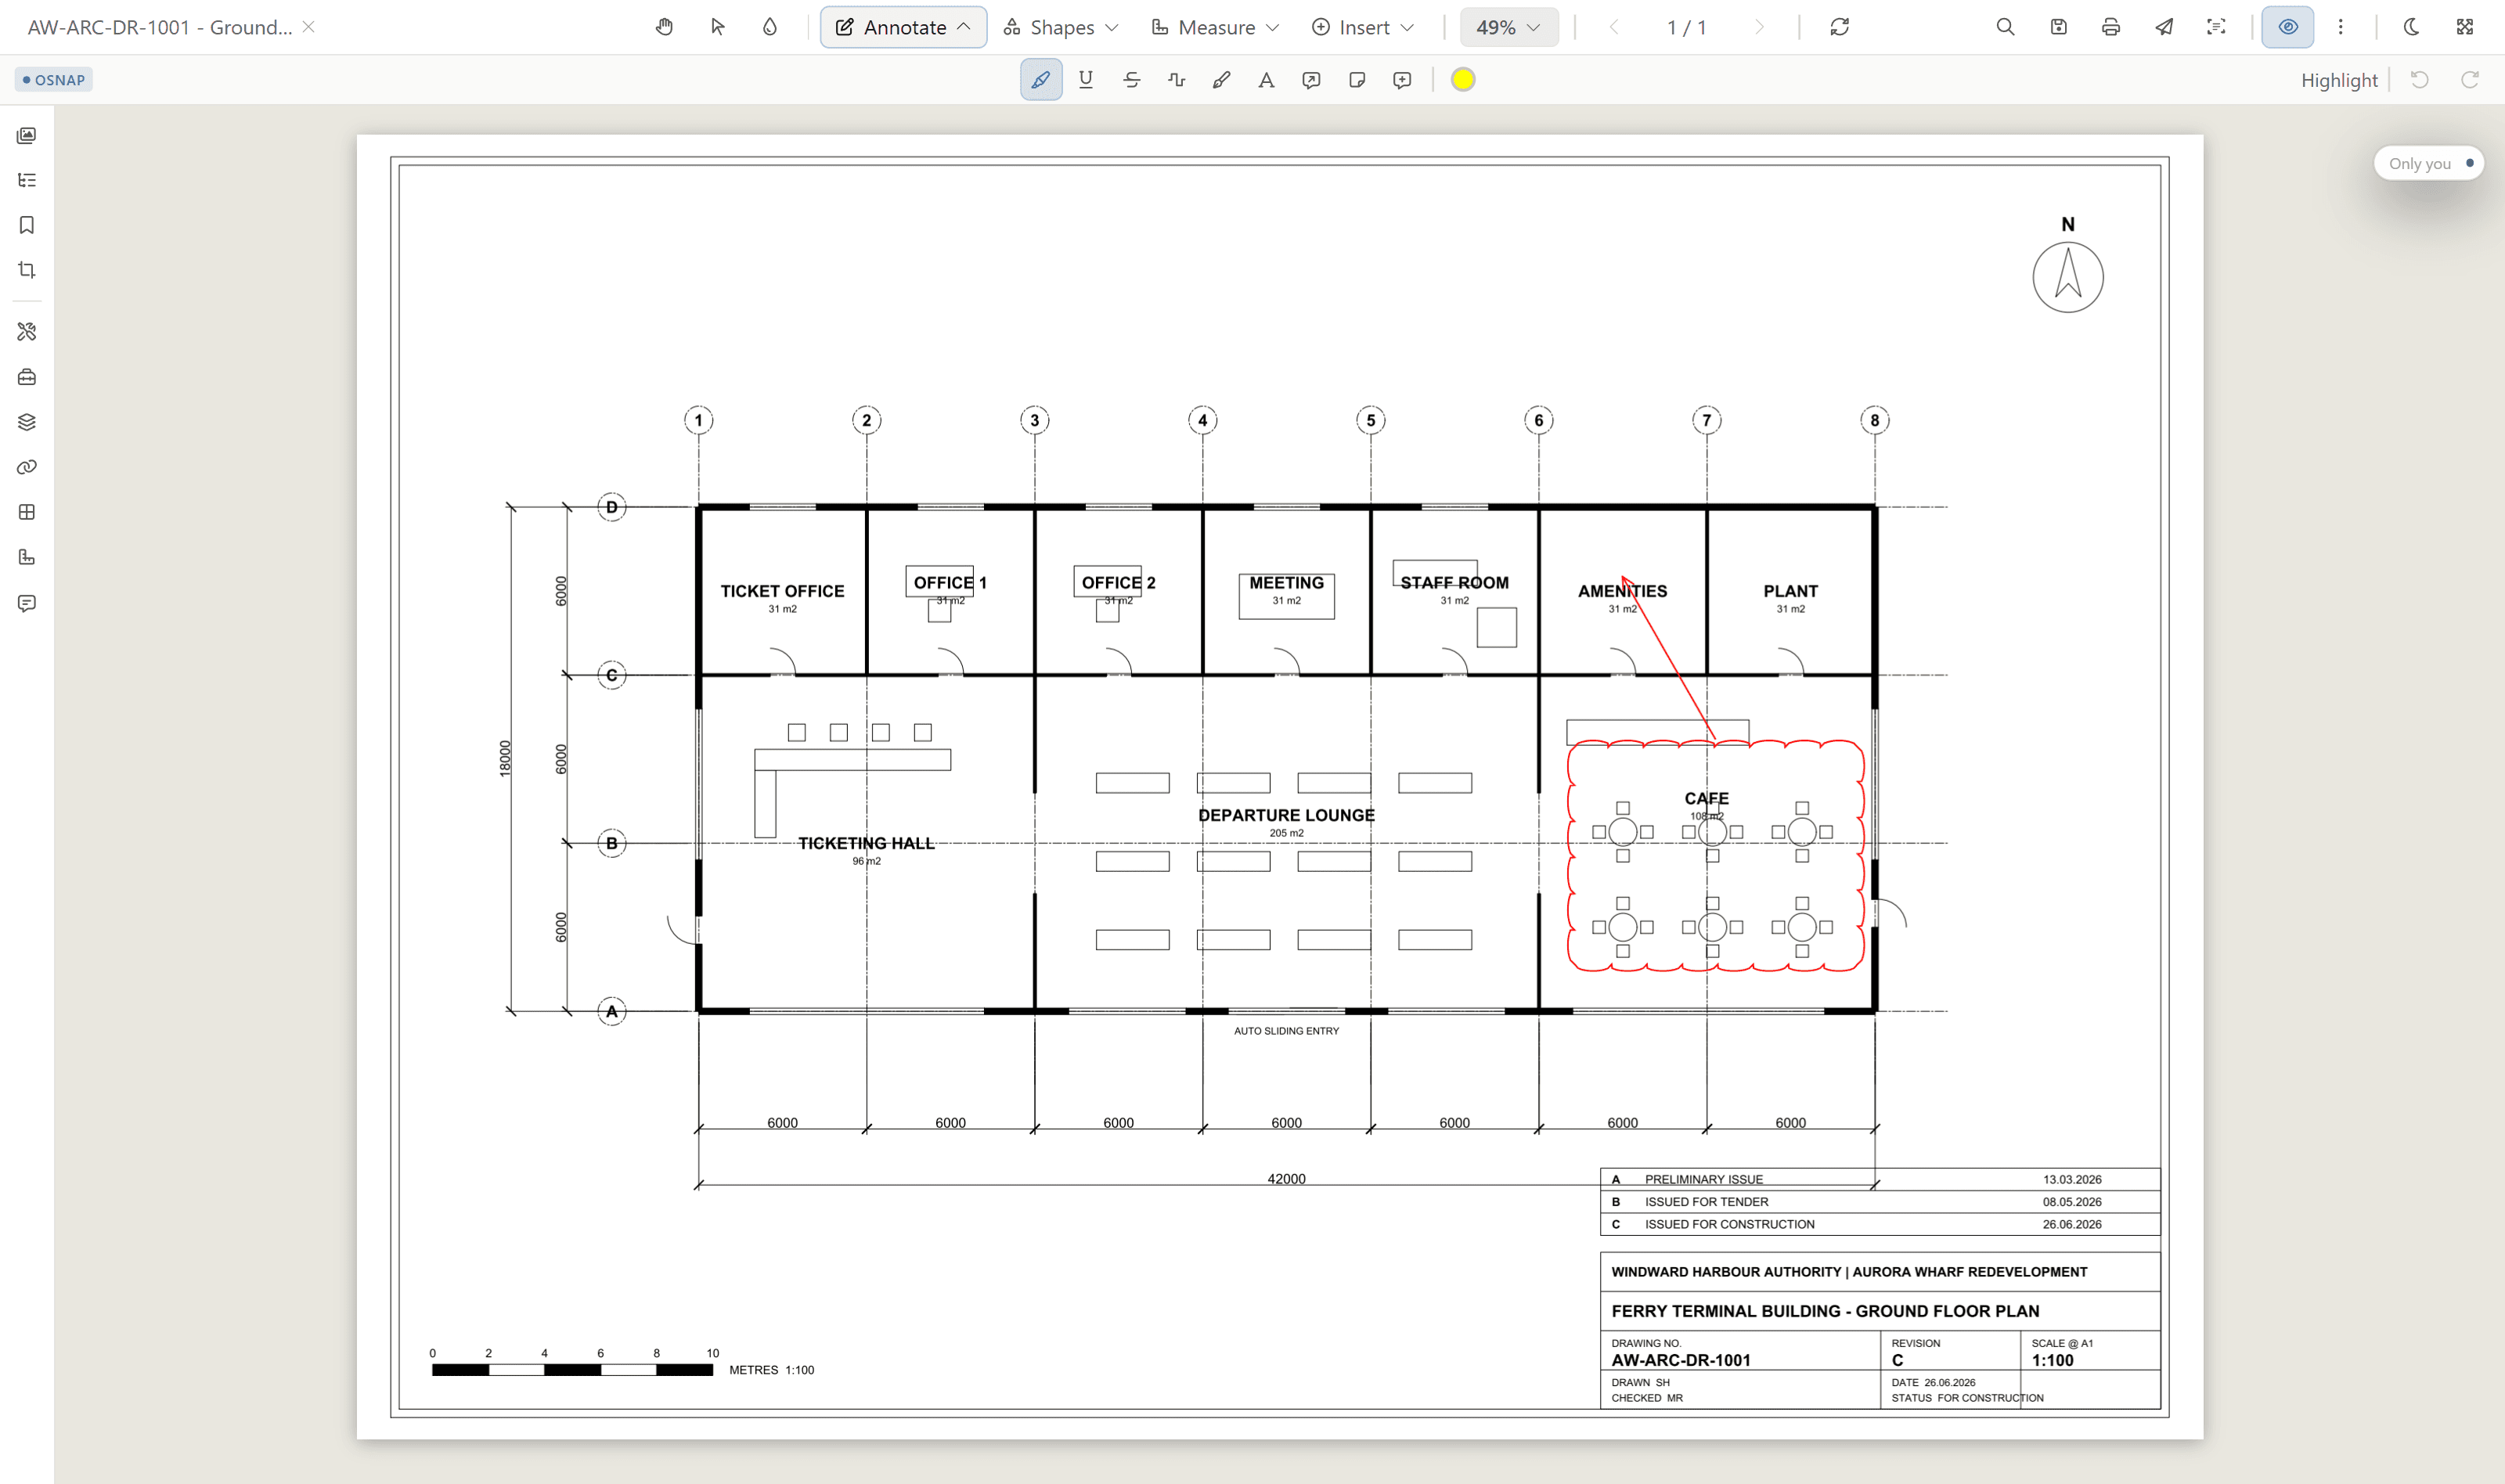
Task: Click the 'AUTO SLIDING ENTRY' note
Action: 1286,1031
